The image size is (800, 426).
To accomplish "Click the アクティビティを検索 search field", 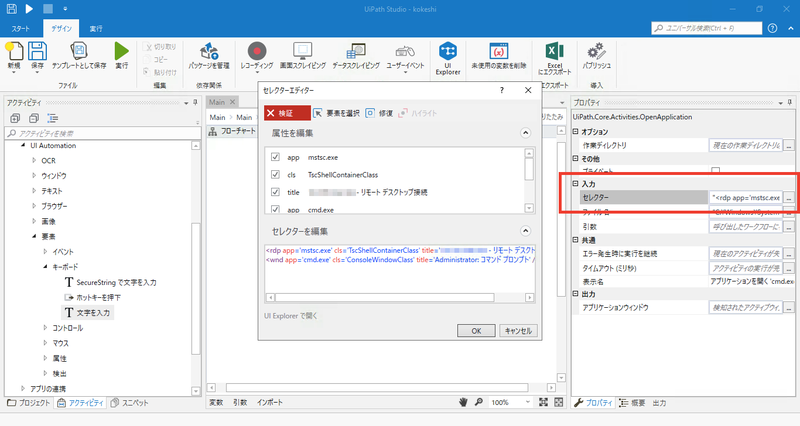I will 103,133.
